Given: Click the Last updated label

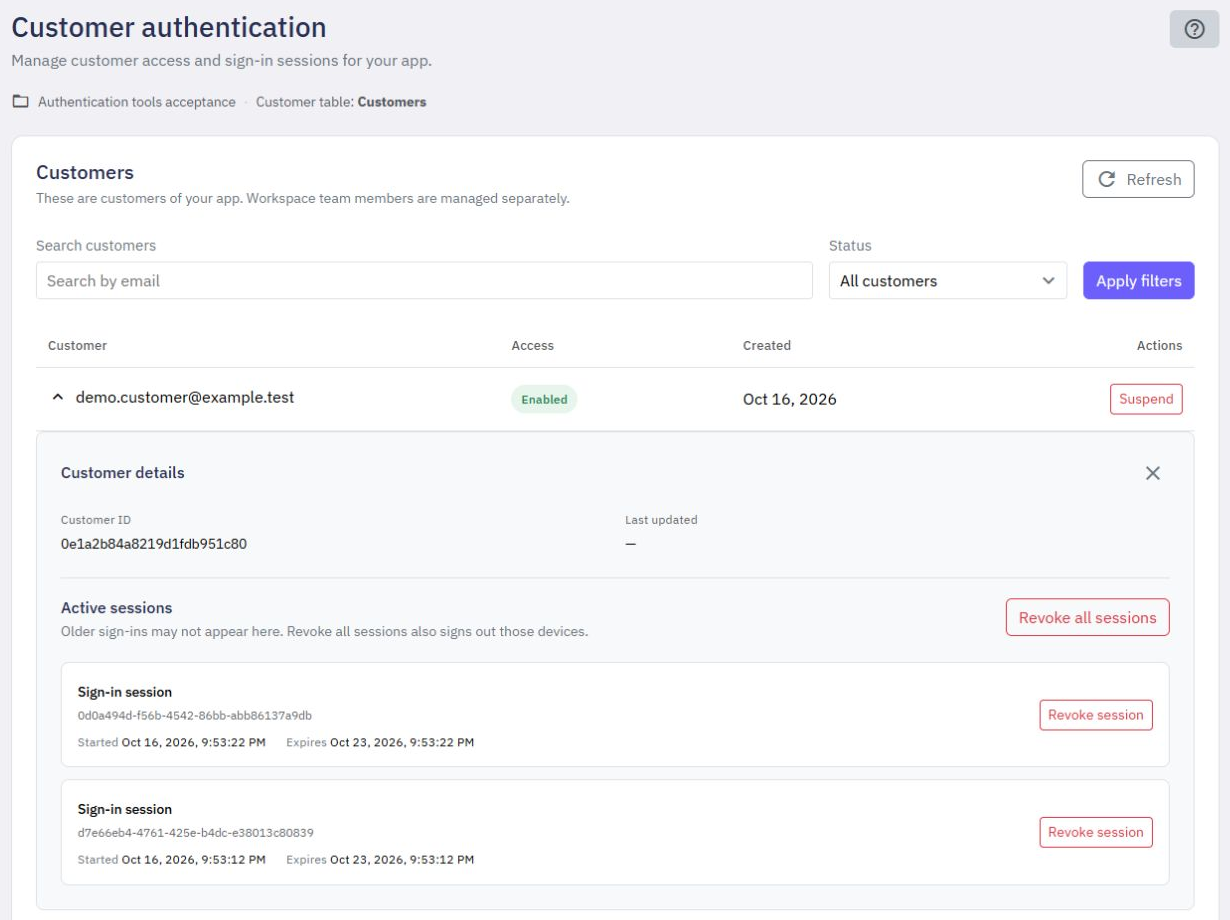Looking at the screenshot, I should [661, 520].
